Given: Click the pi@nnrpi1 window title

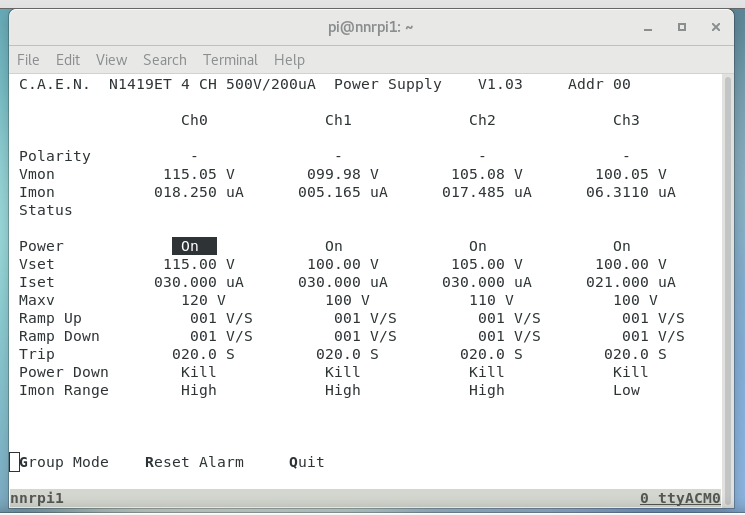Looking at the screenshot, I should [371, 28].
